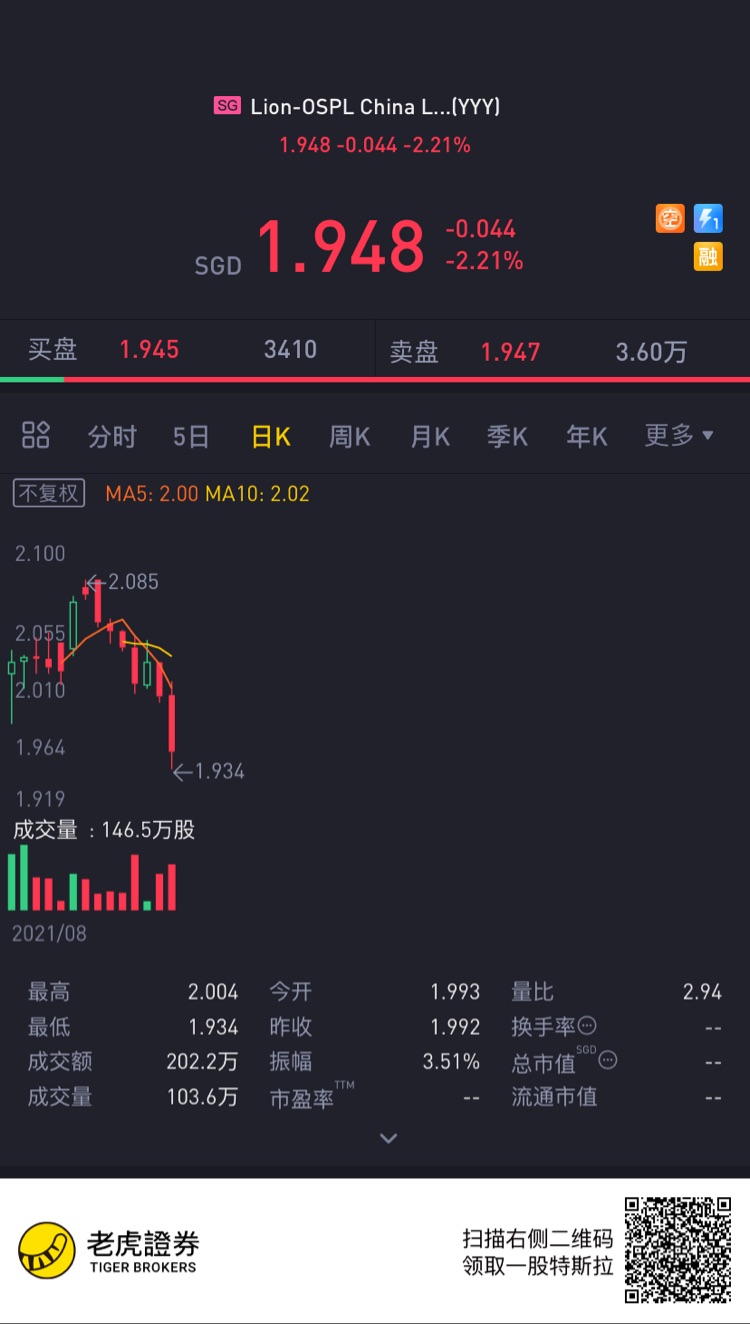Switch to the 分时 intraday tab
Image resolution: width=750 pixels, height=1324 pixels.
112,436
